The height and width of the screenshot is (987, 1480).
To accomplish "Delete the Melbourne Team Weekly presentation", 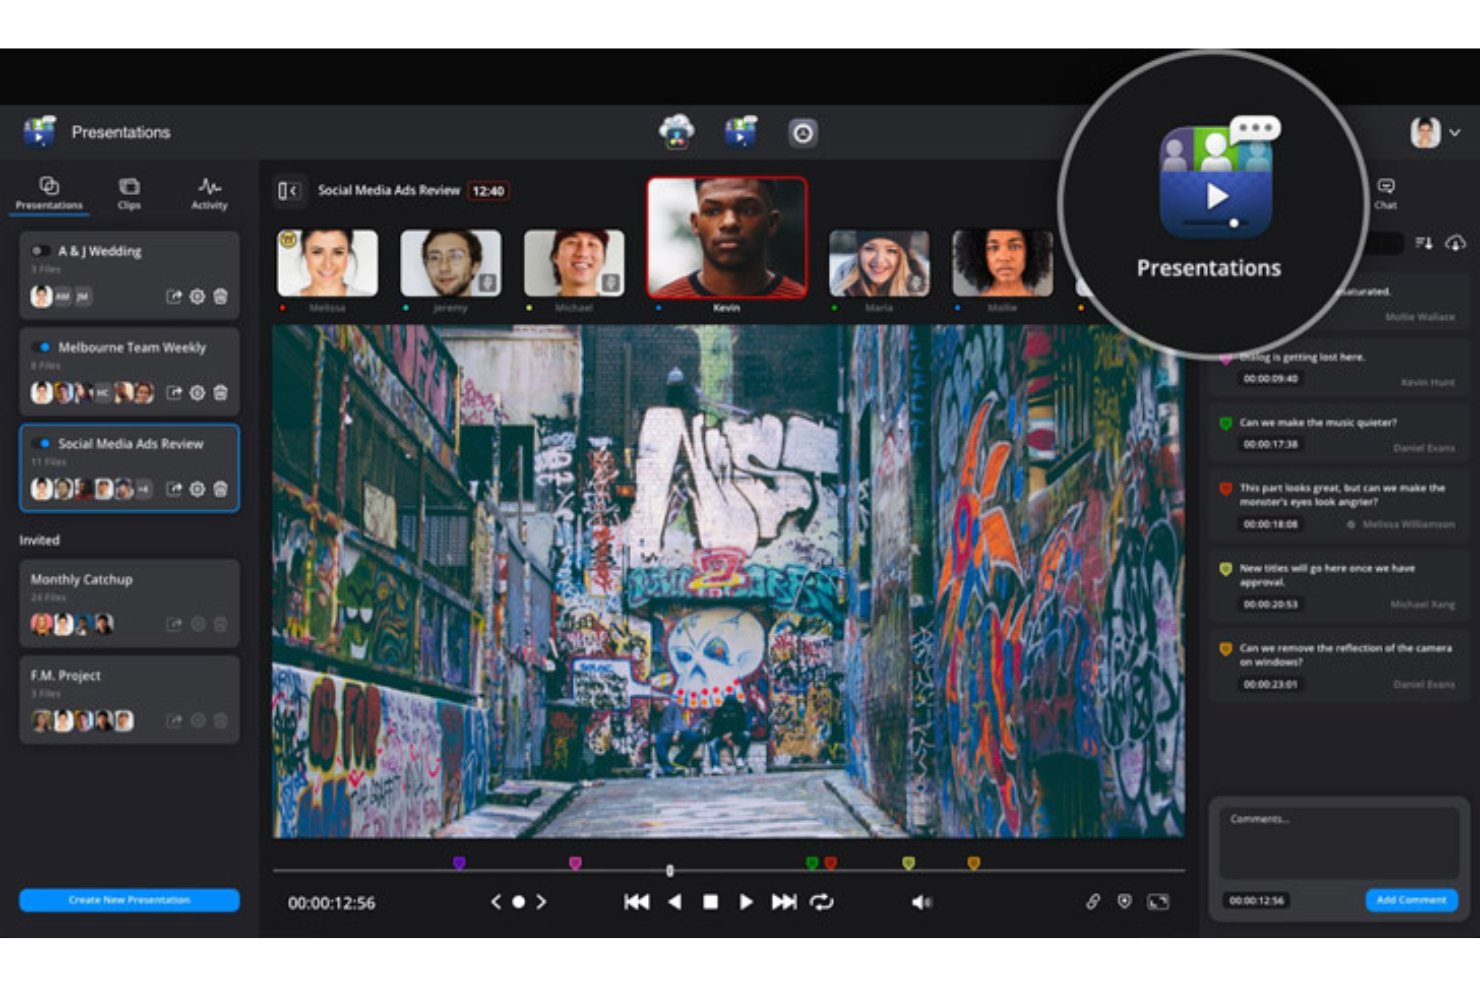I will tap(221, 393).
